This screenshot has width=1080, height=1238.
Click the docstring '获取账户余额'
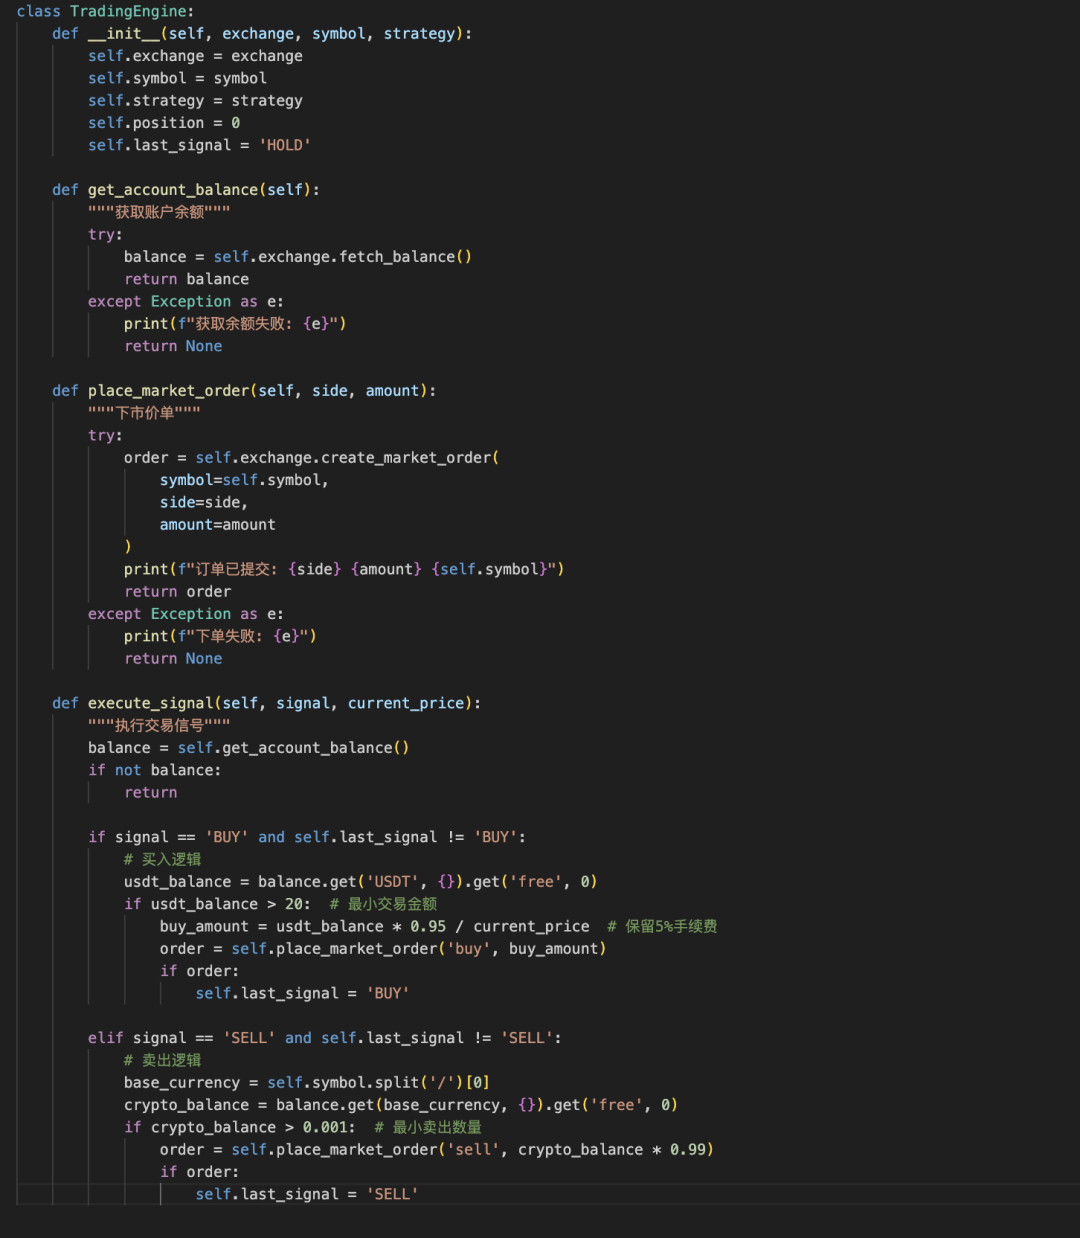click(159, 212)
